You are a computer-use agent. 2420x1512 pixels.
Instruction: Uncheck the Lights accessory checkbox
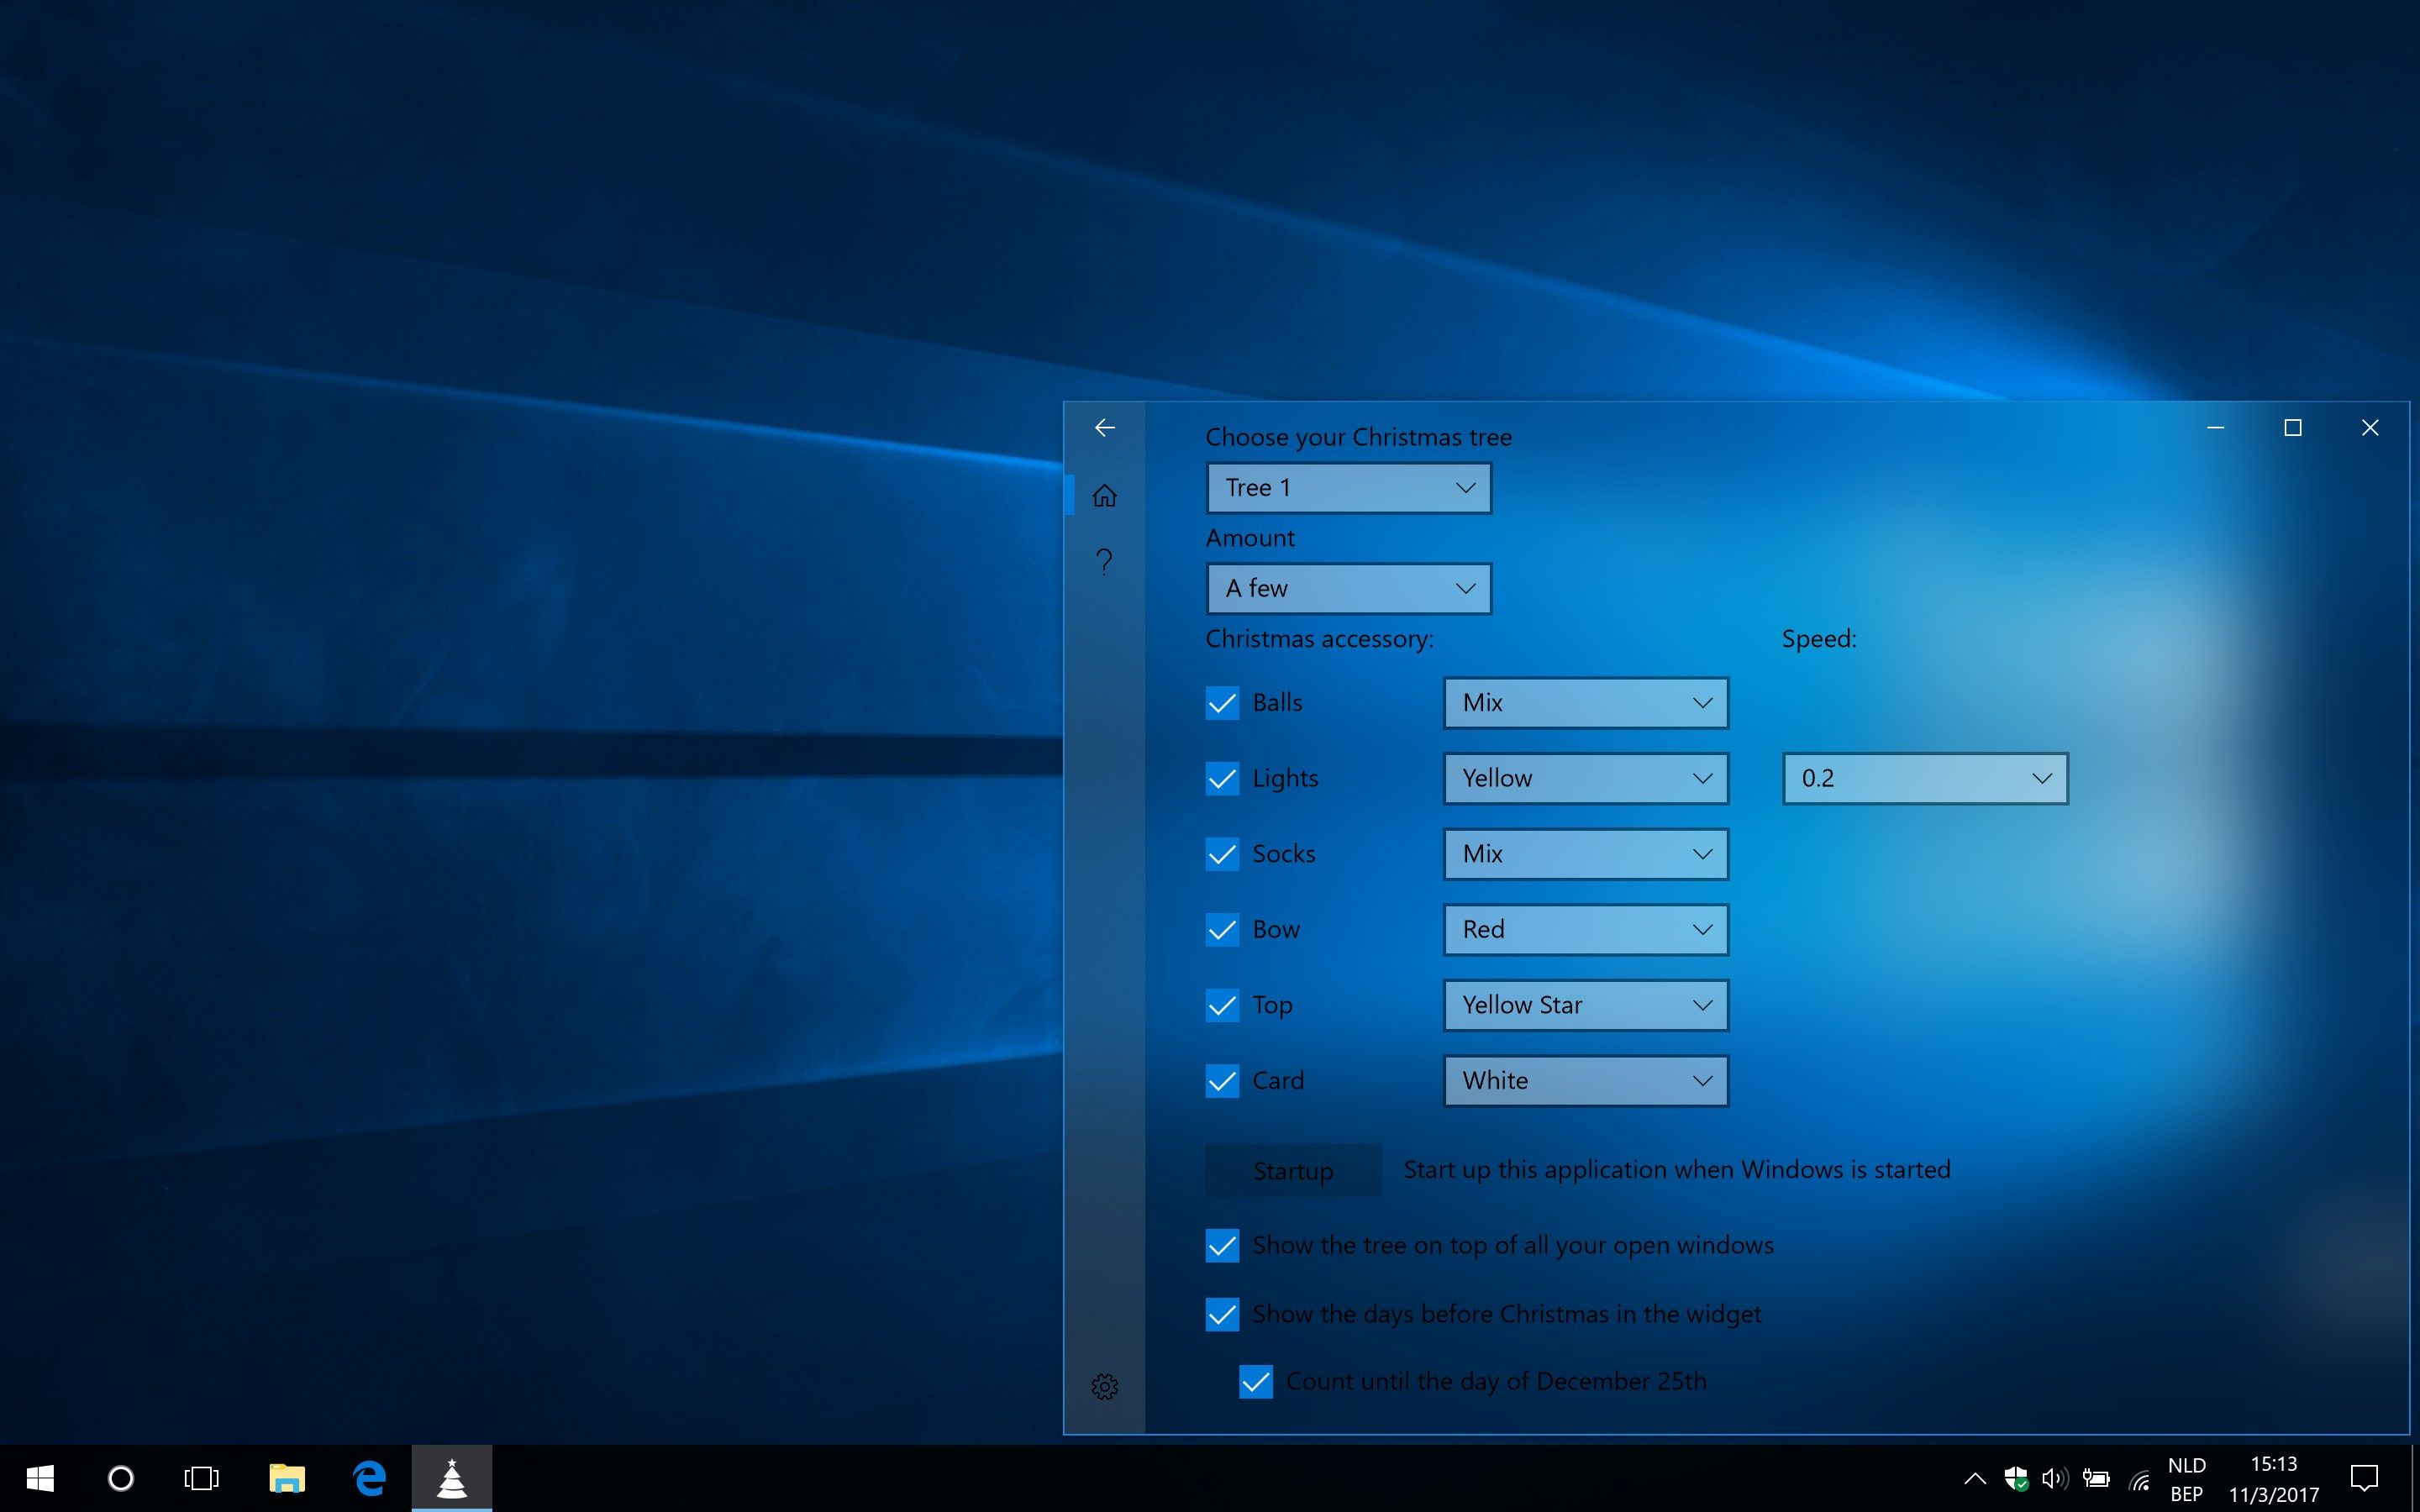coord(1222,778)
